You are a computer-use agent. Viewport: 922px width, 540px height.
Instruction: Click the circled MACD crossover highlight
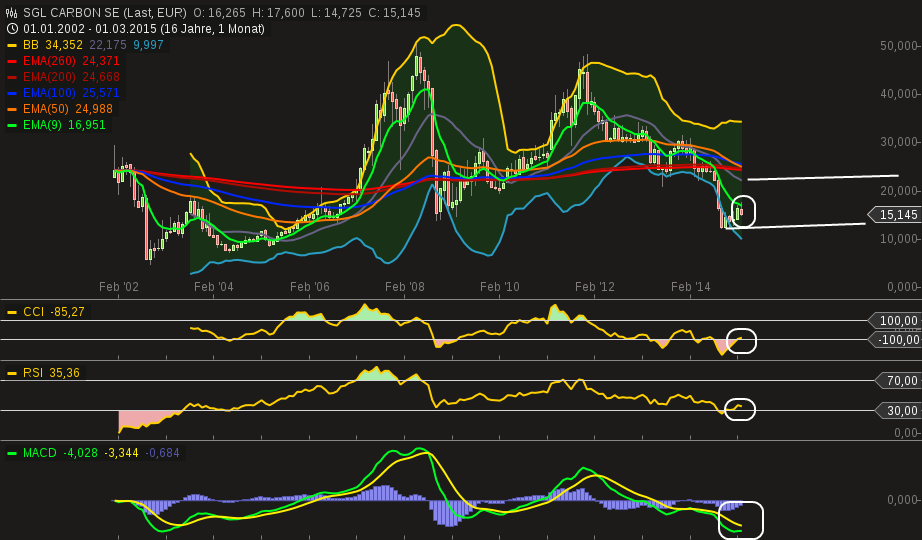pos(740,520)
